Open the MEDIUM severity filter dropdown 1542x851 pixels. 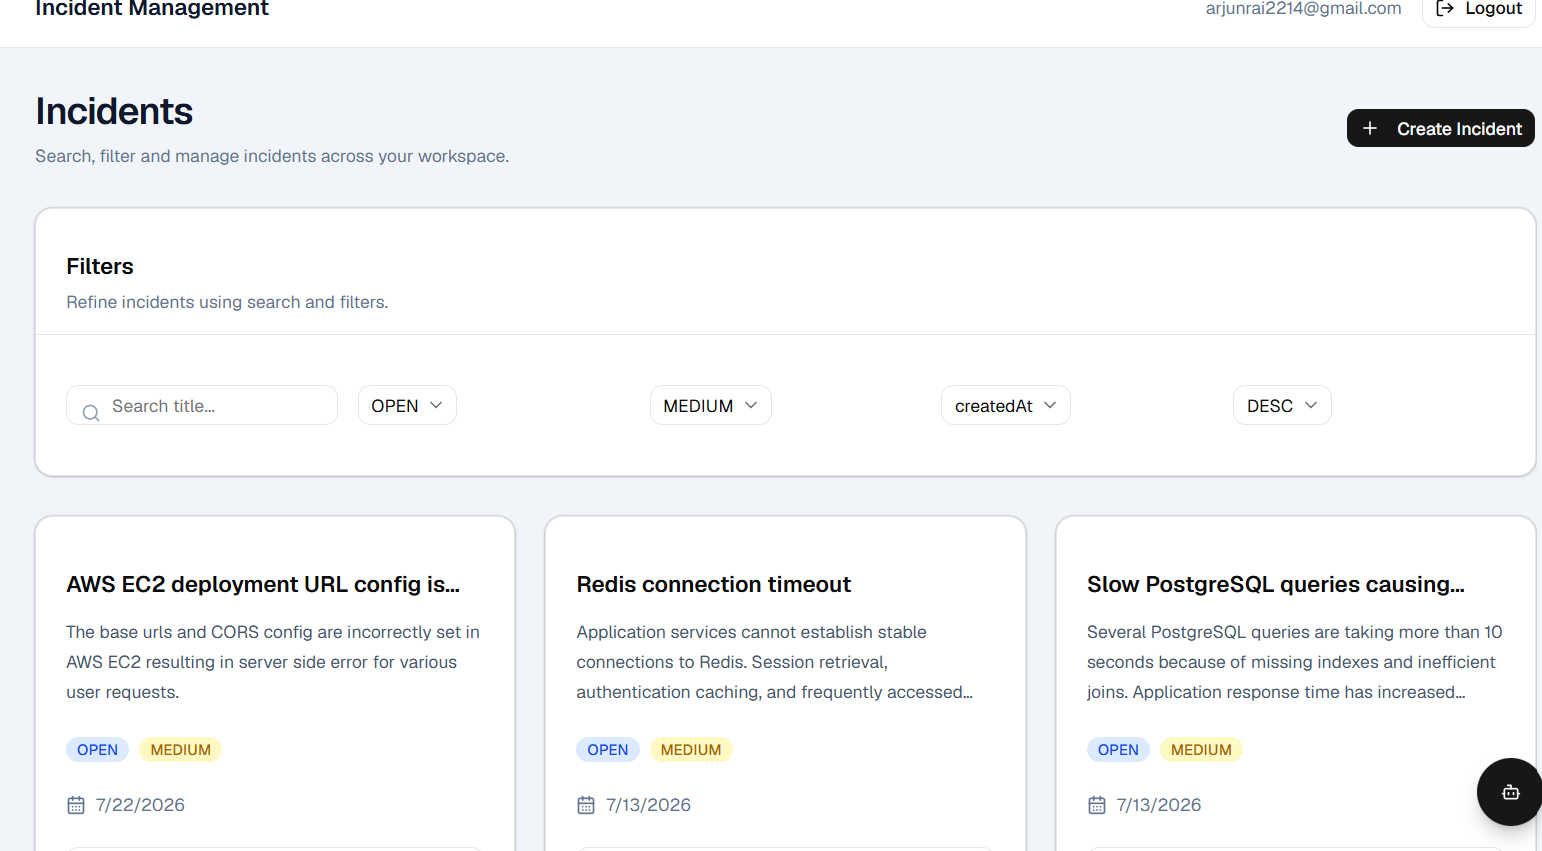[x=711, y=405]
